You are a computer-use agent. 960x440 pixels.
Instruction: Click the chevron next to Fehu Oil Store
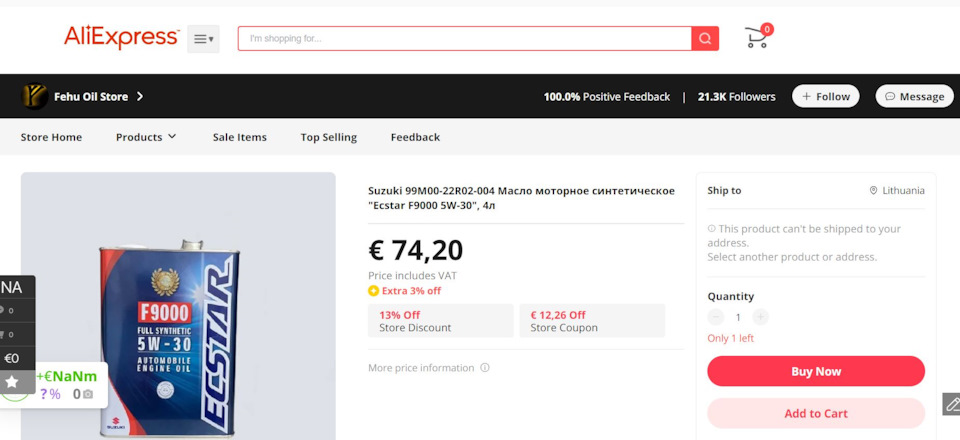[x=140, y=96]
